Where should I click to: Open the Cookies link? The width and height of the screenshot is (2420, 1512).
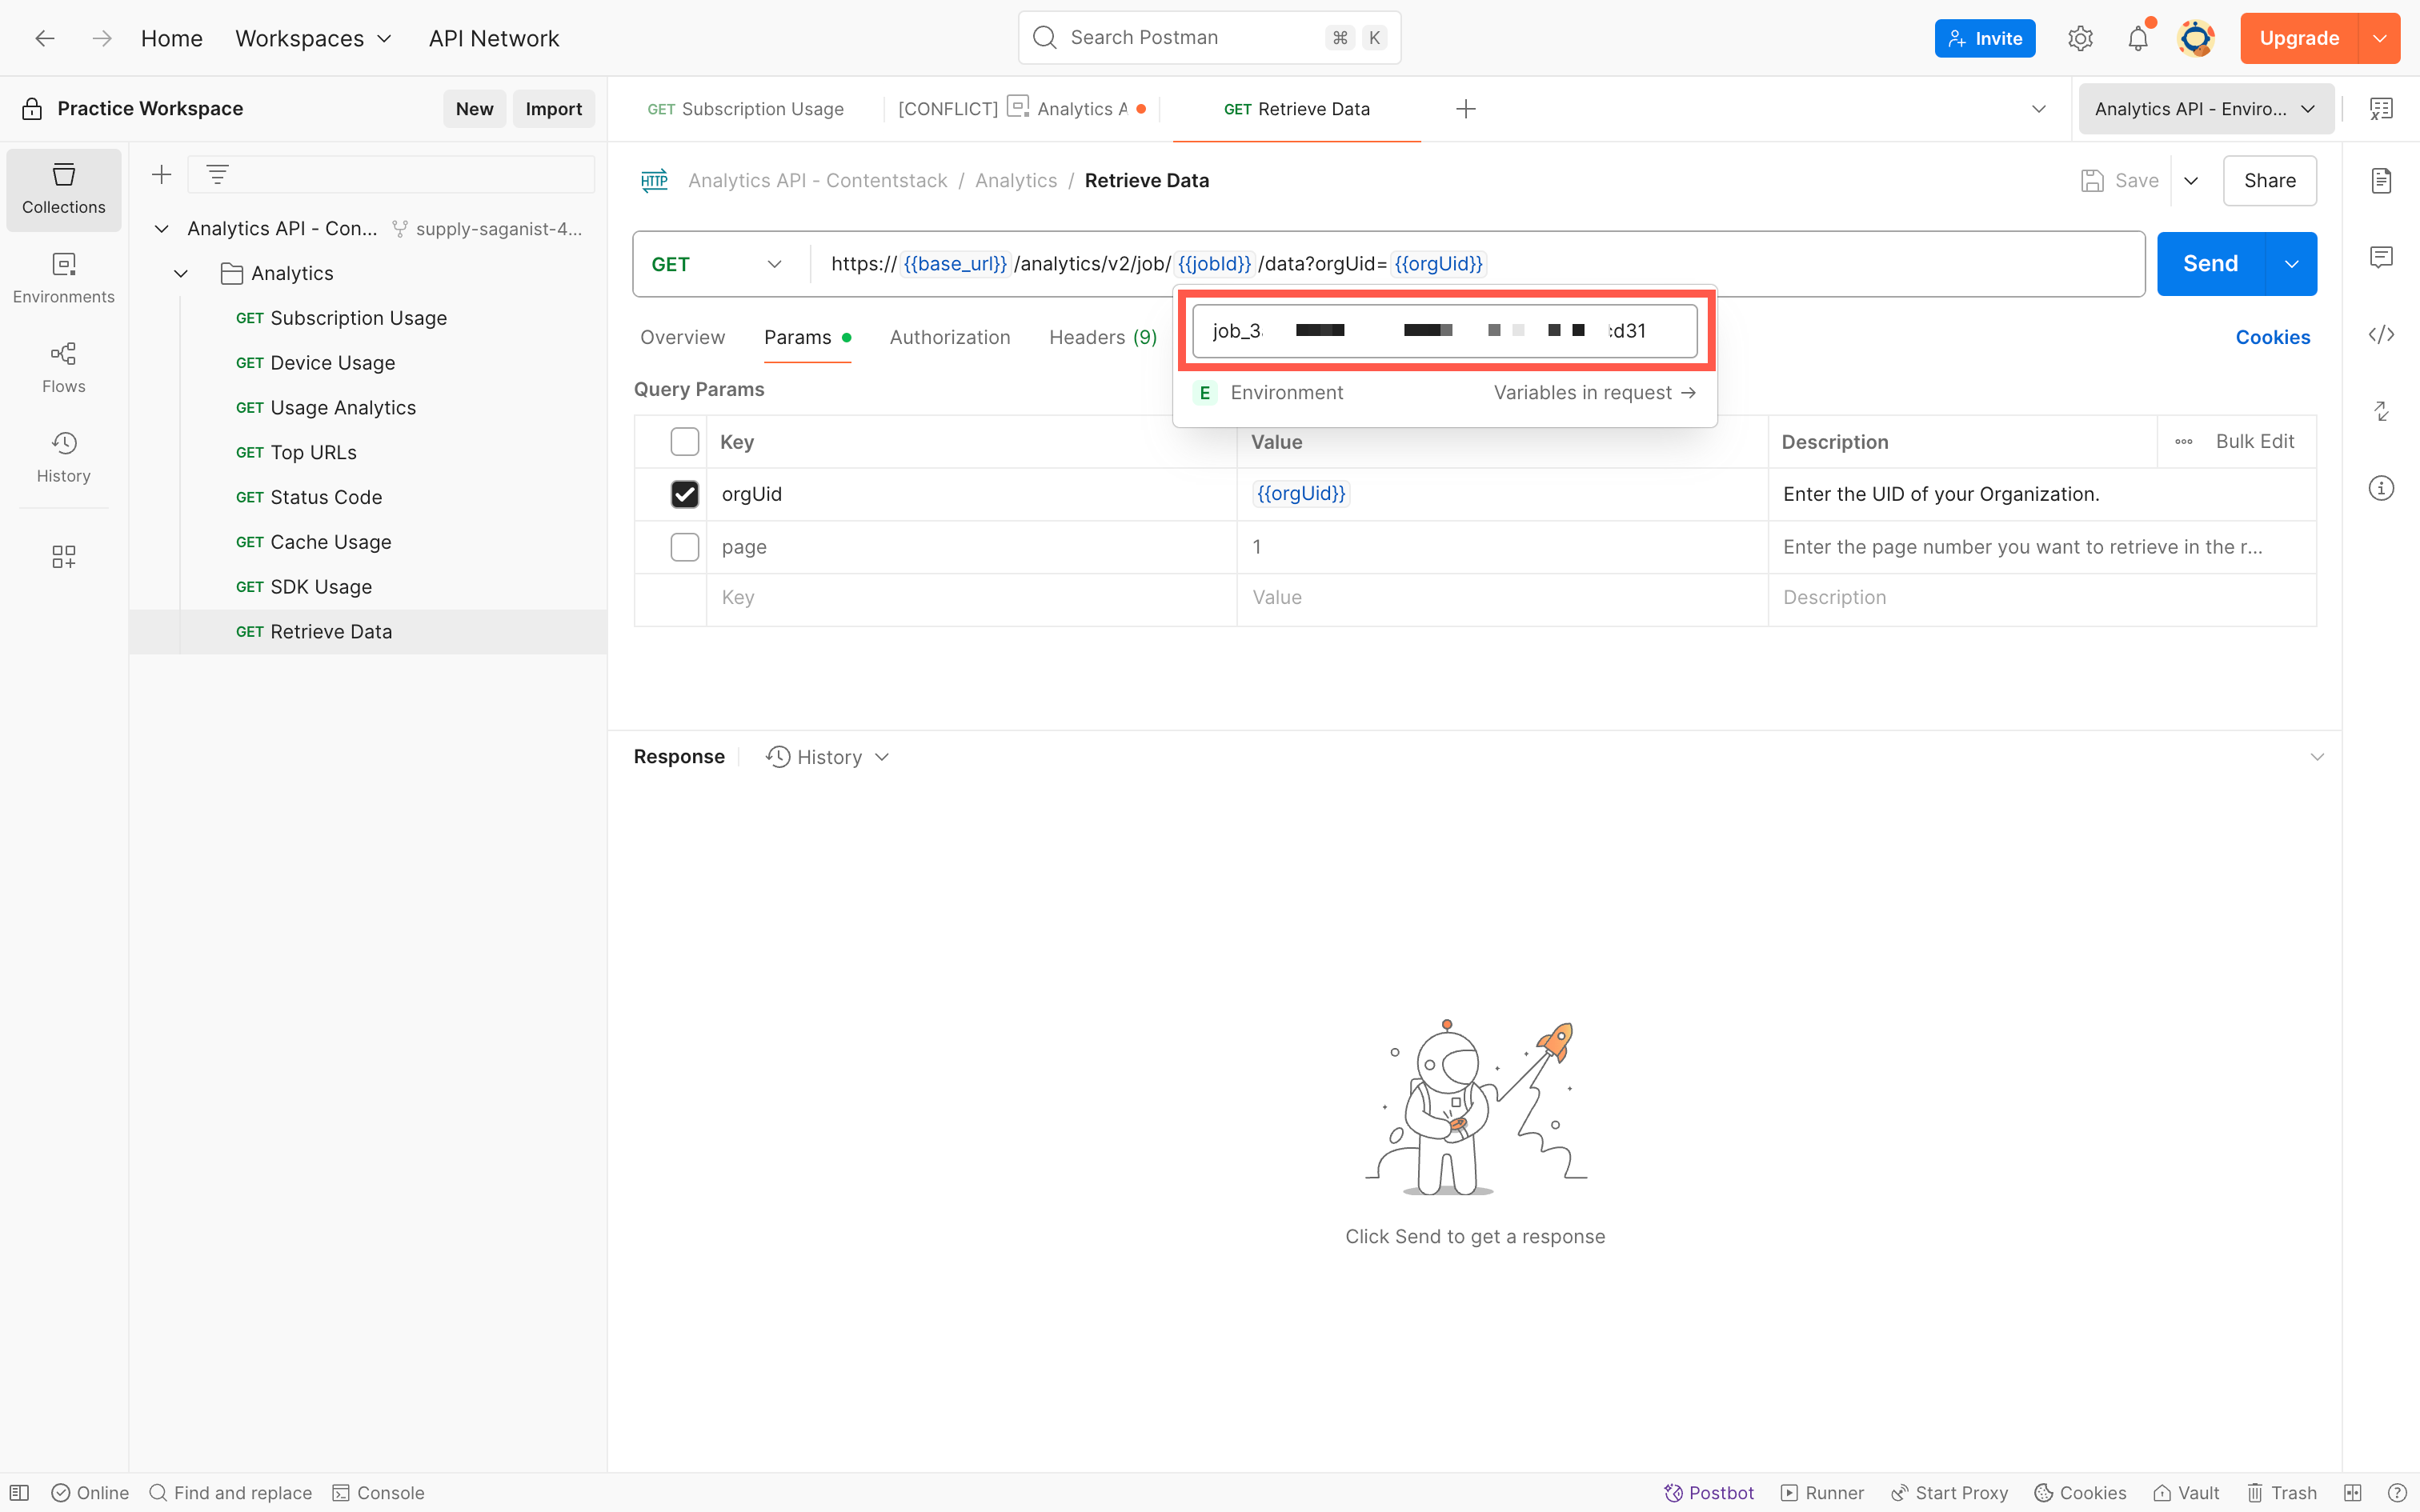click(2272, 338)
